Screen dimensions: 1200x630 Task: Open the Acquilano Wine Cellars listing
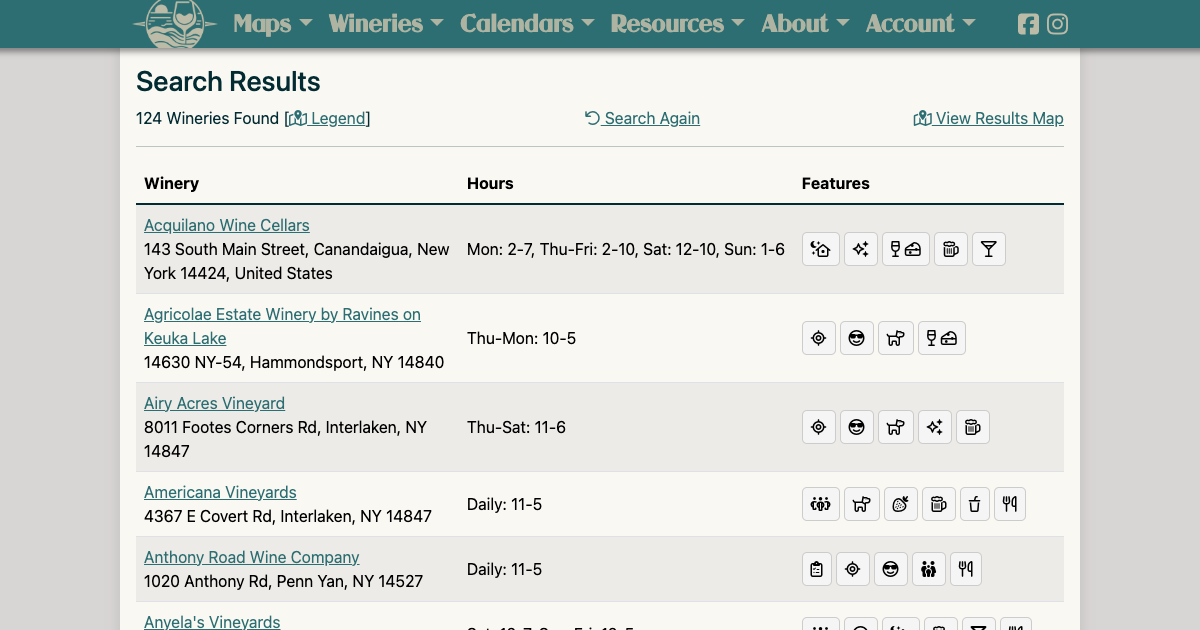[227, 225]
